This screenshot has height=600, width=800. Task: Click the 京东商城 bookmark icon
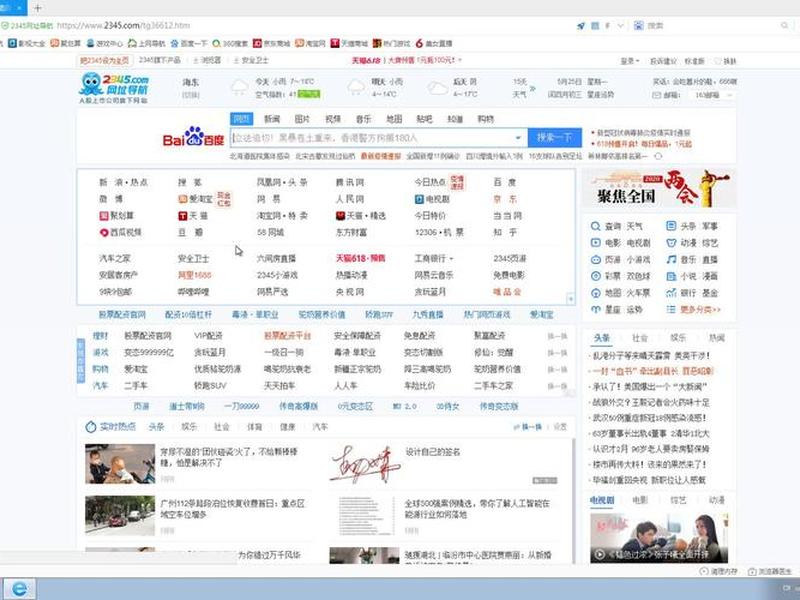[x=258, y=43]
